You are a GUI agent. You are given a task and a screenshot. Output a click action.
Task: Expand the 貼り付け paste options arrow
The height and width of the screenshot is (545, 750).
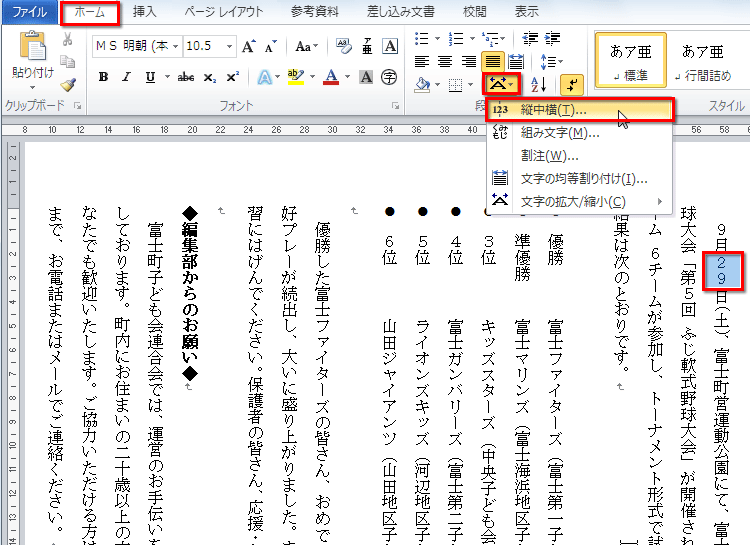pyautogui.click(x=33, y=88)
